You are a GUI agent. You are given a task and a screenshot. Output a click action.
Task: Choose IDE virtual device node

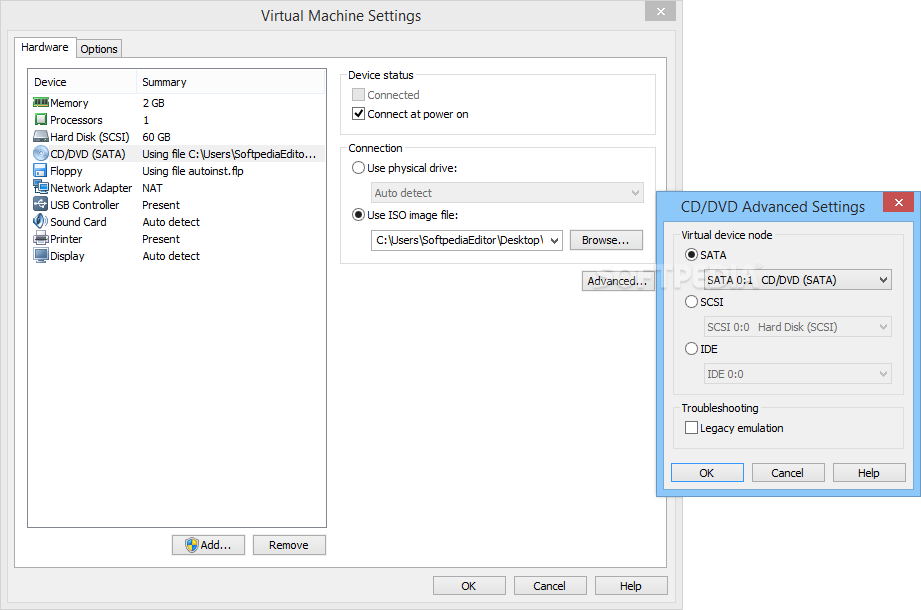(691, 349)
